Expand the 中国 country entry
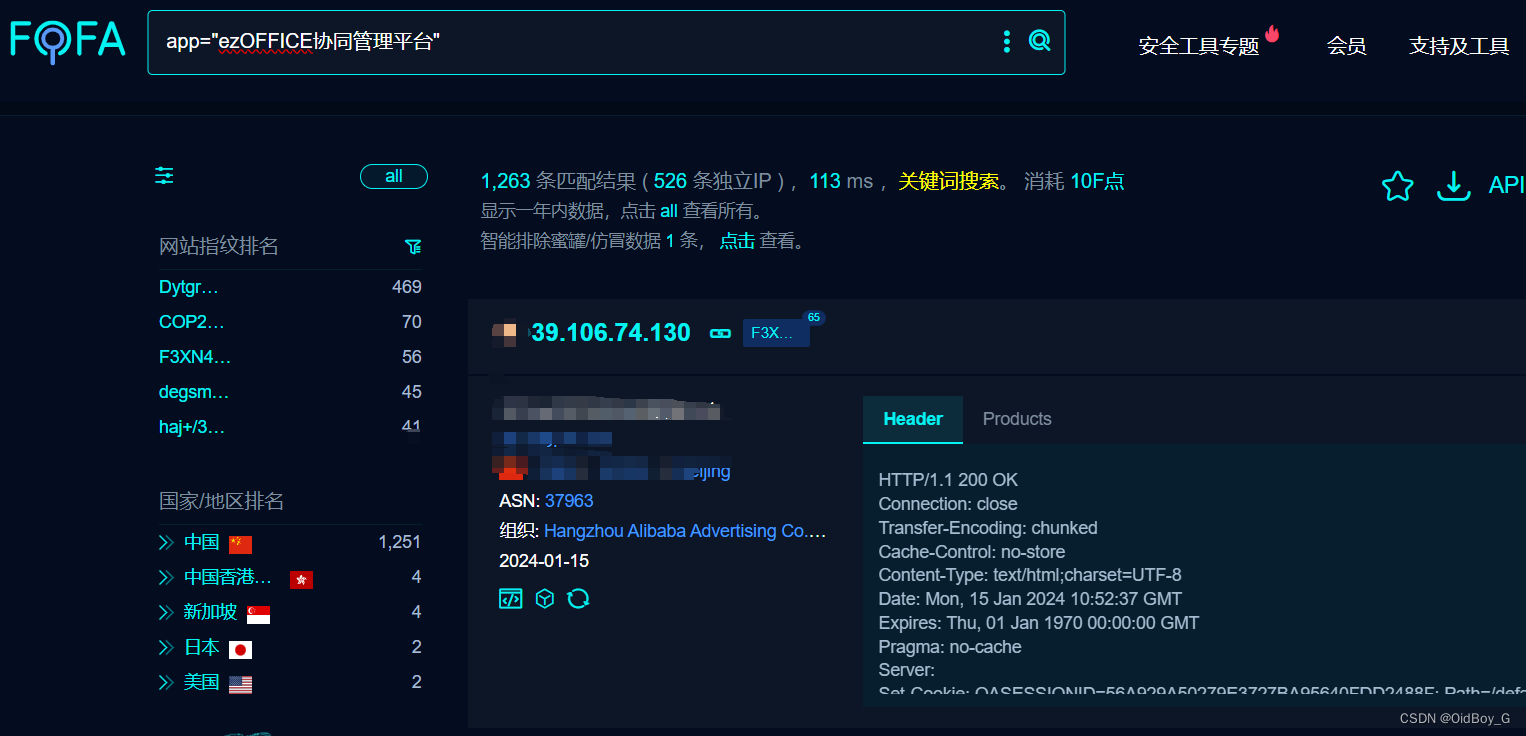 click(166, 543)
